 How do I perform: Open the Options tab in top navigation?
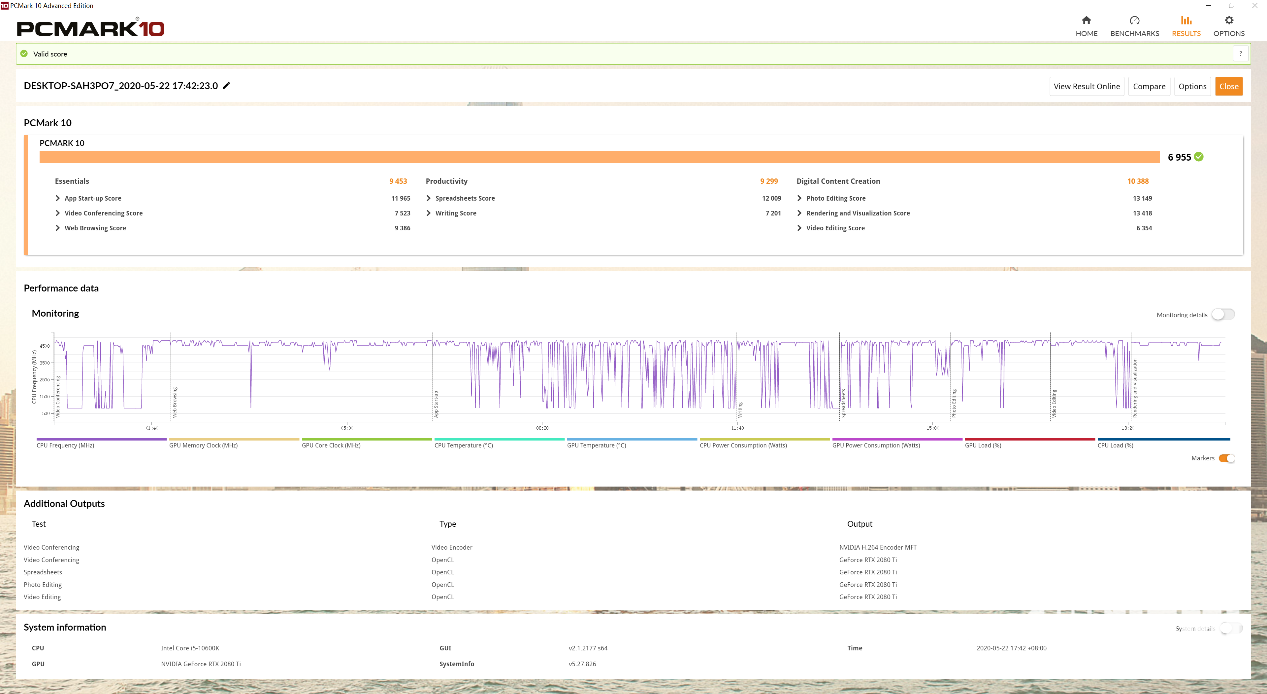[1229, 26]
